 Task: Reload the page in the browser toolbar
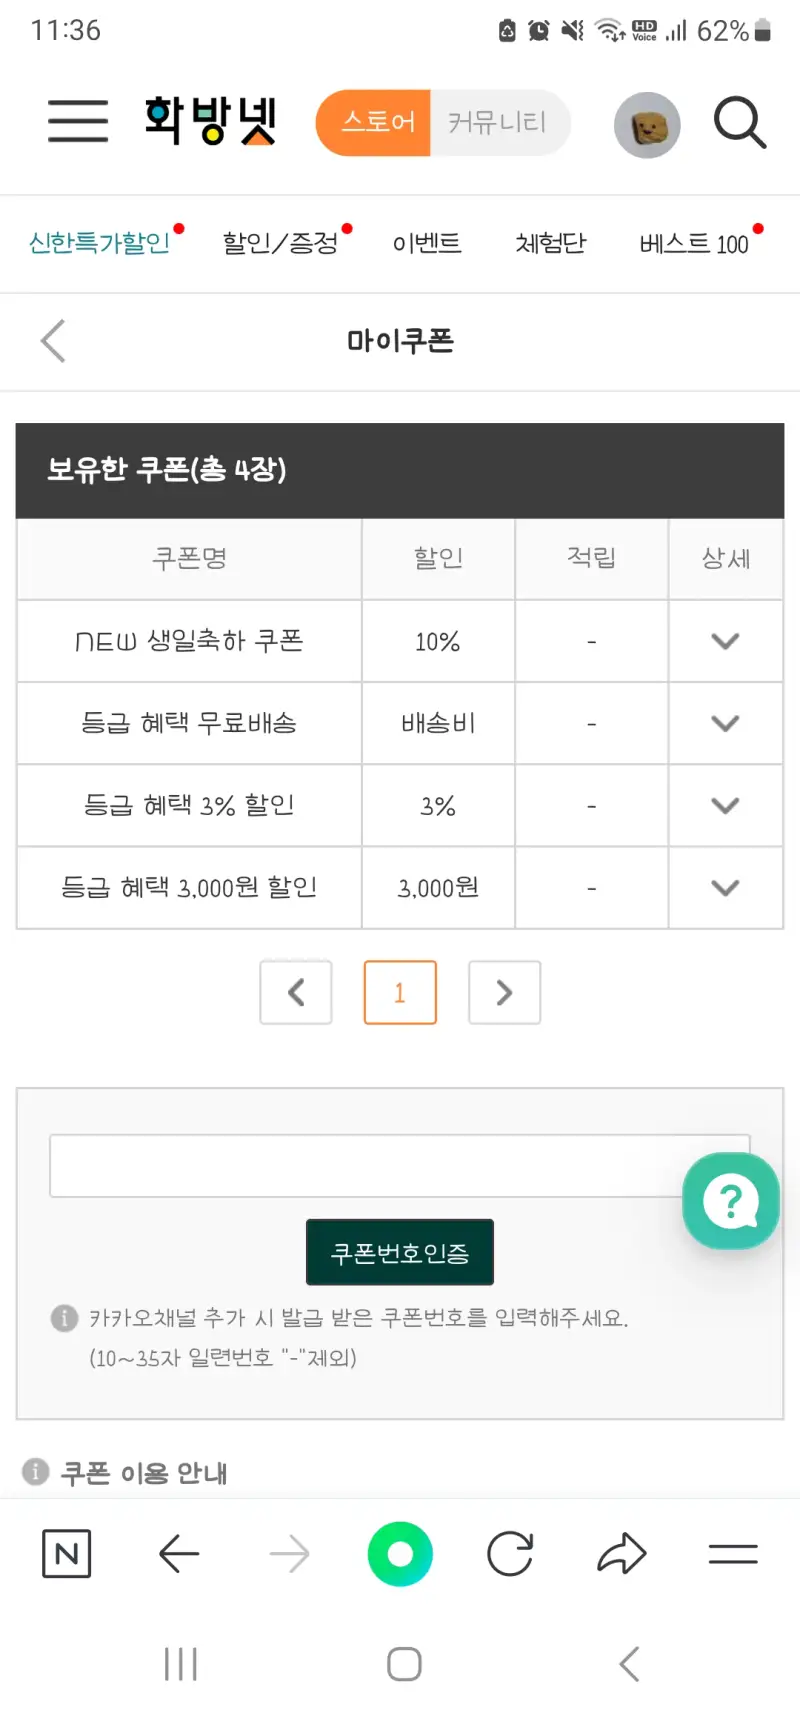coord(510,1554)
